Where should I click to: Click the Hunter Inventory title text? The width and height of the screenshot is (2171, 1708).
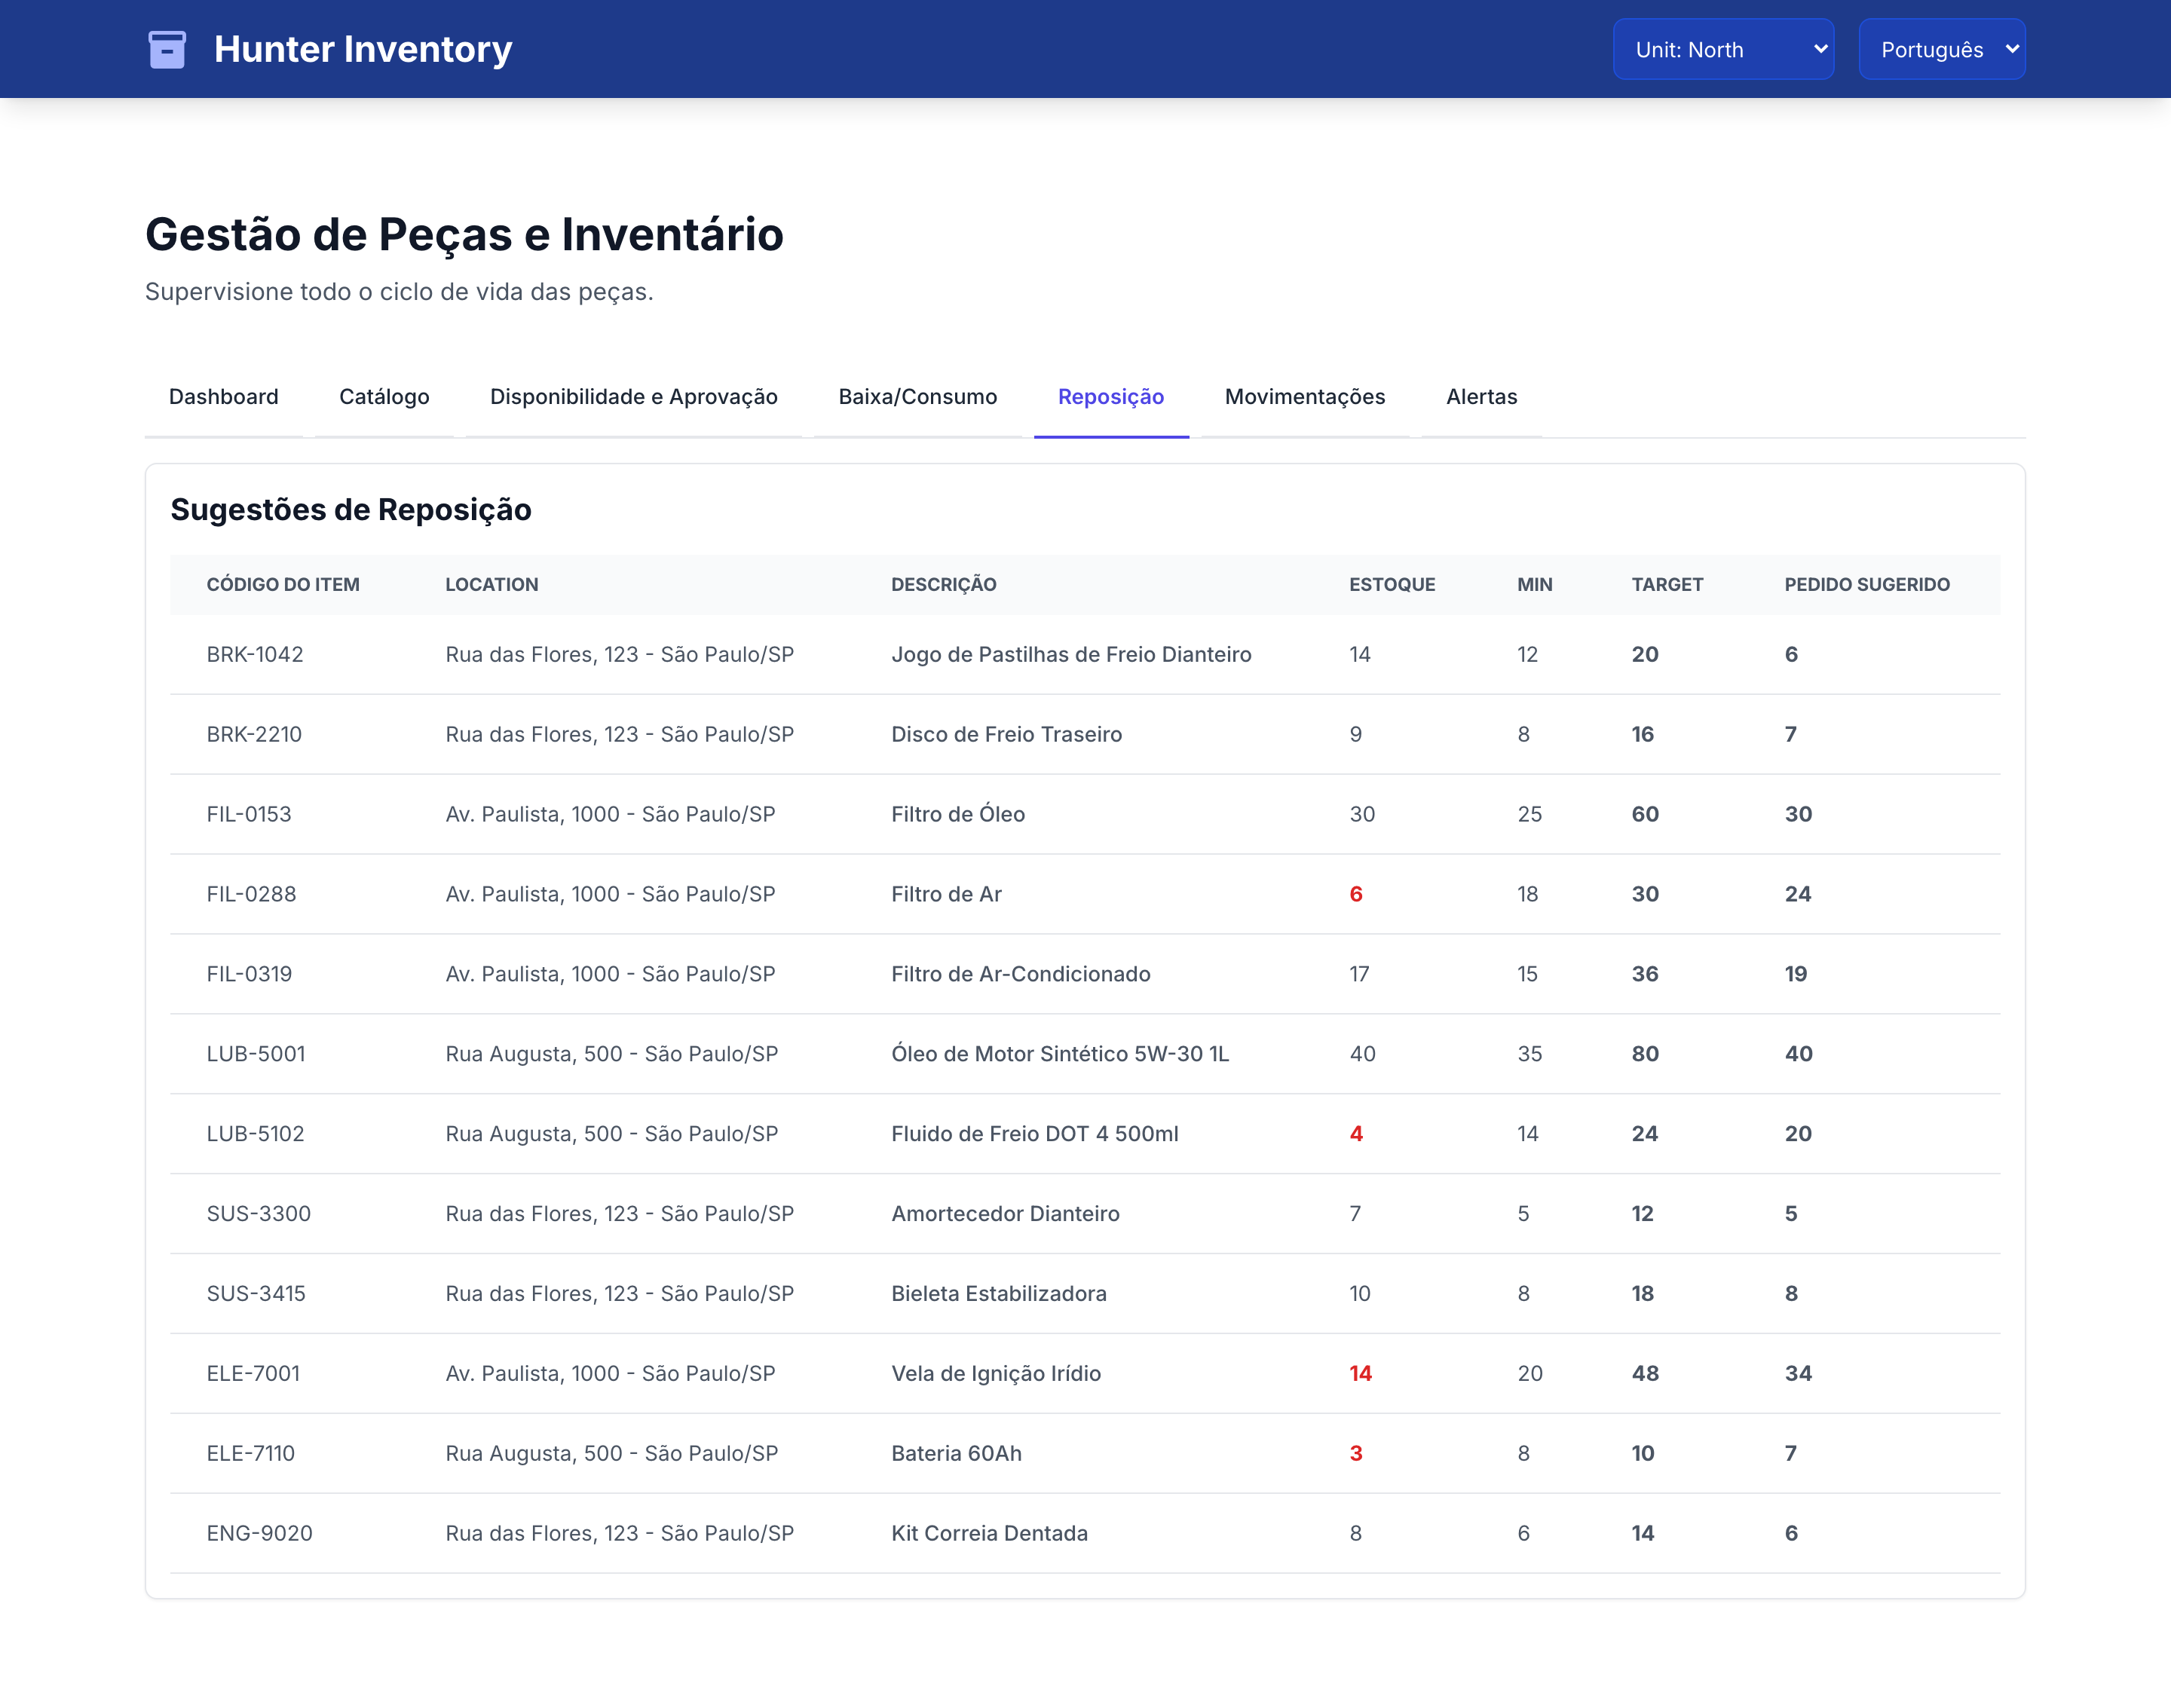363,49
